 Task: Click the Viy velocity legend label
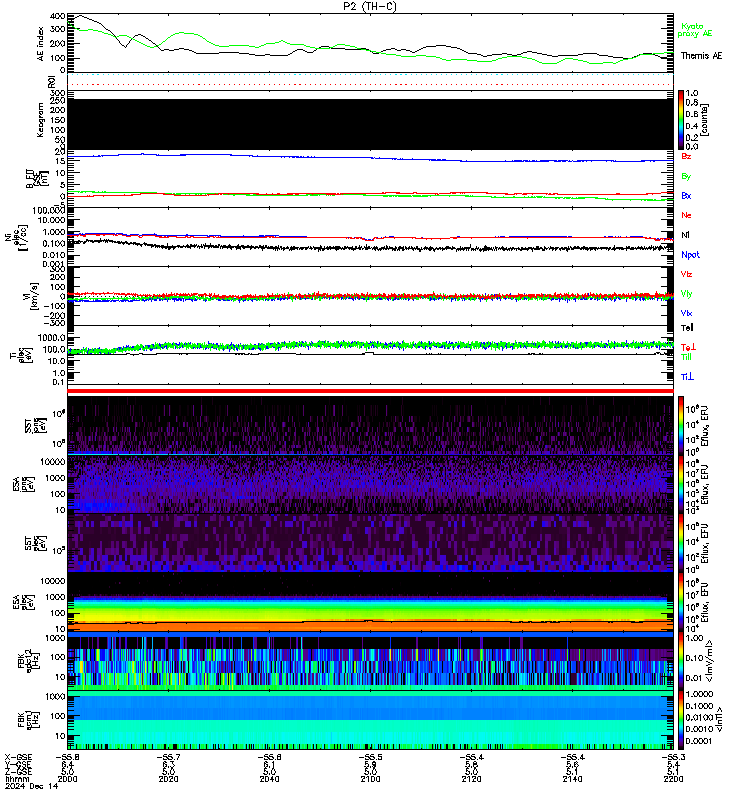tap(686, 294)
